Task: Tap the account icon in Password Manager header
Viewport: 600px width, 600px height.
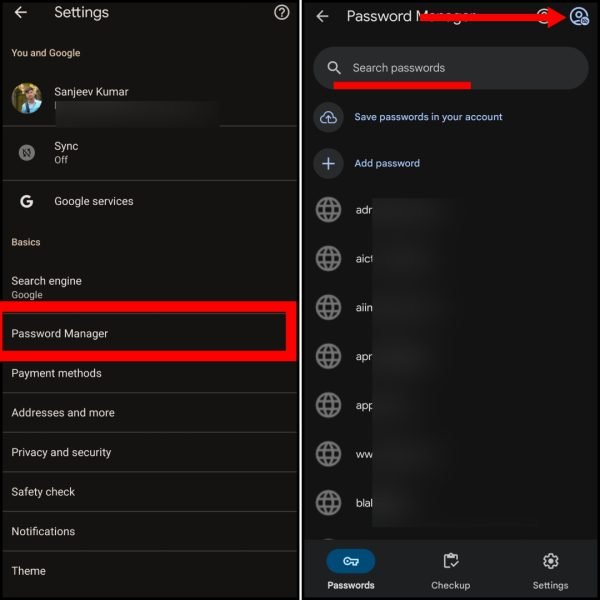Action: point(579,16)
